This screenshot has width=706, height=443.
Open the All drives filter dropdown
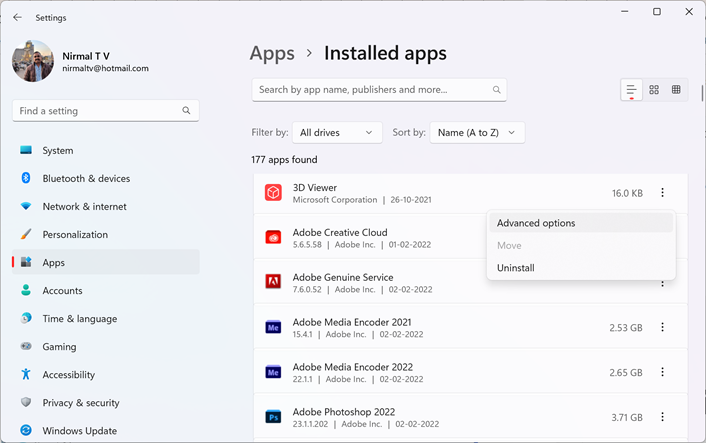click(x=337, y=132)
